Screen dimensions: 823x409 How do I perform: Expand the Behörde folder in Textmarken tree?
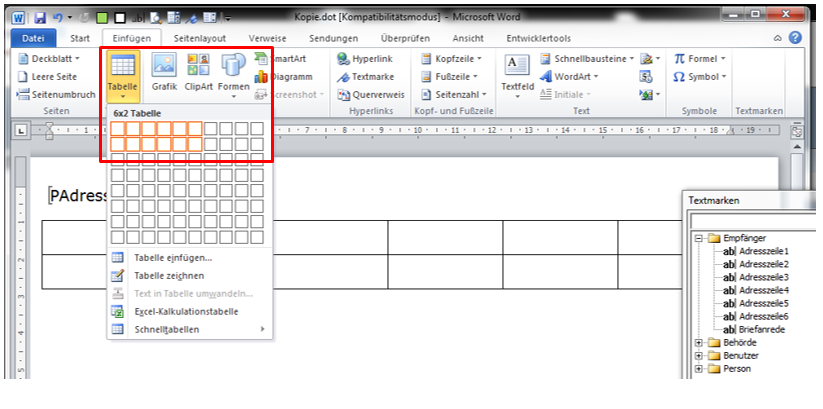[x=698, y=343]
